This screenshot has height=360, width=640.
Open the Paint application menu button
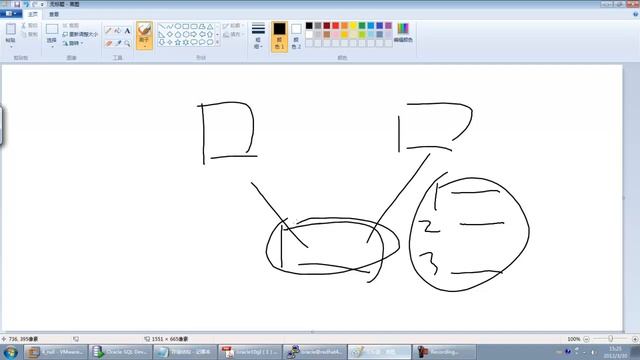coord(11,14)
